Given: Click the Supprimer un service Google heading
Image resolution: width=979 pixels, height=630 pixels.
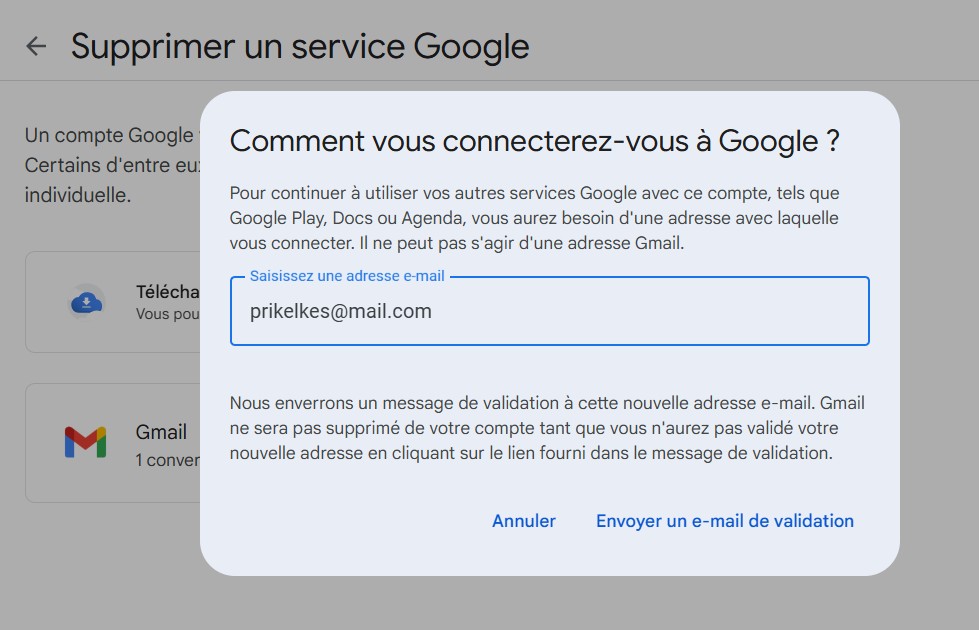Looking at the screenshot, I should (300, 45).
